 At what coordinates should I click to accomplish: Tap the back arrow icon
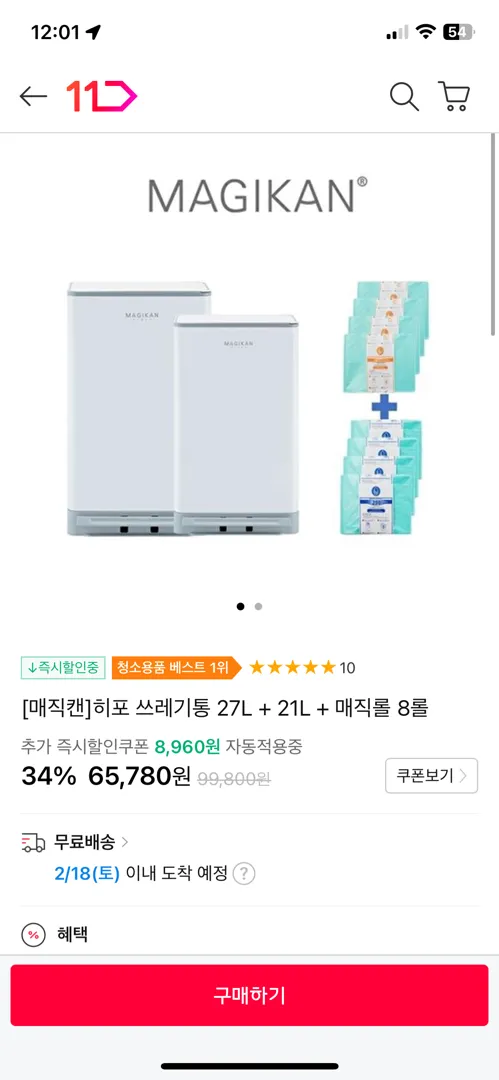(33, 96)
